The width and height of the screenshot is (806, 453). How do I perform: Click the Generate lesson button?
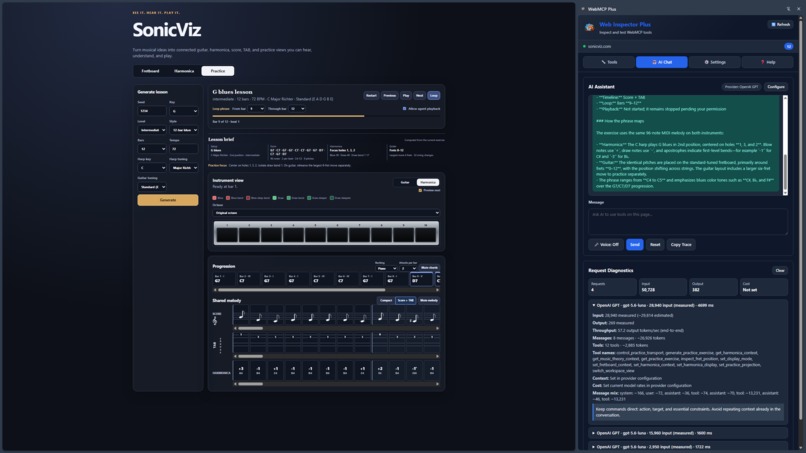tap(168, 200)
